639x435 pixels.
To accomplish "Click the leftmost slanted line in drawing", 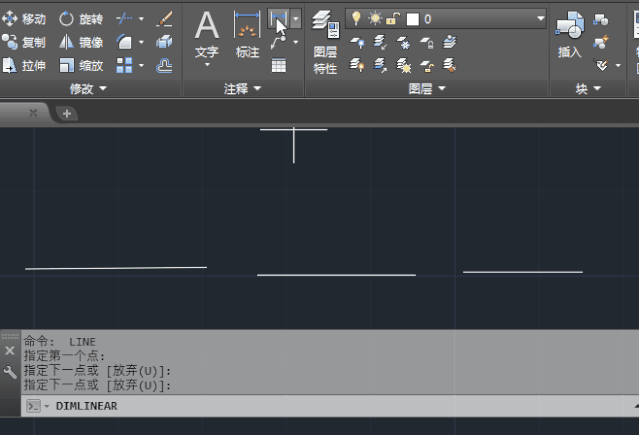I will [116, 268].
